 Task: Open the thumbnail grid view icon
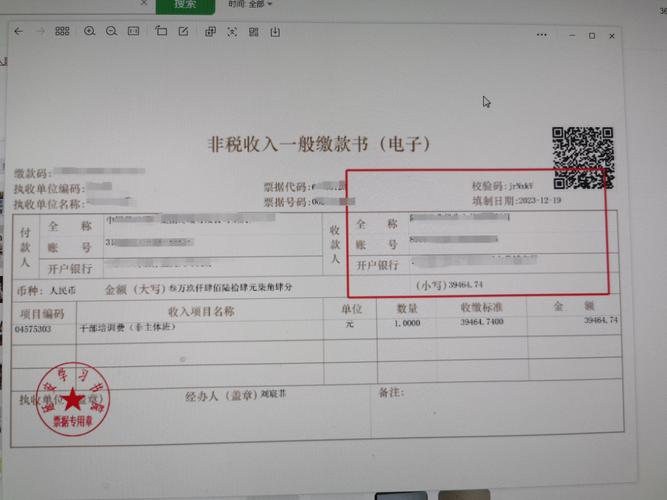[x=62, y=31]
